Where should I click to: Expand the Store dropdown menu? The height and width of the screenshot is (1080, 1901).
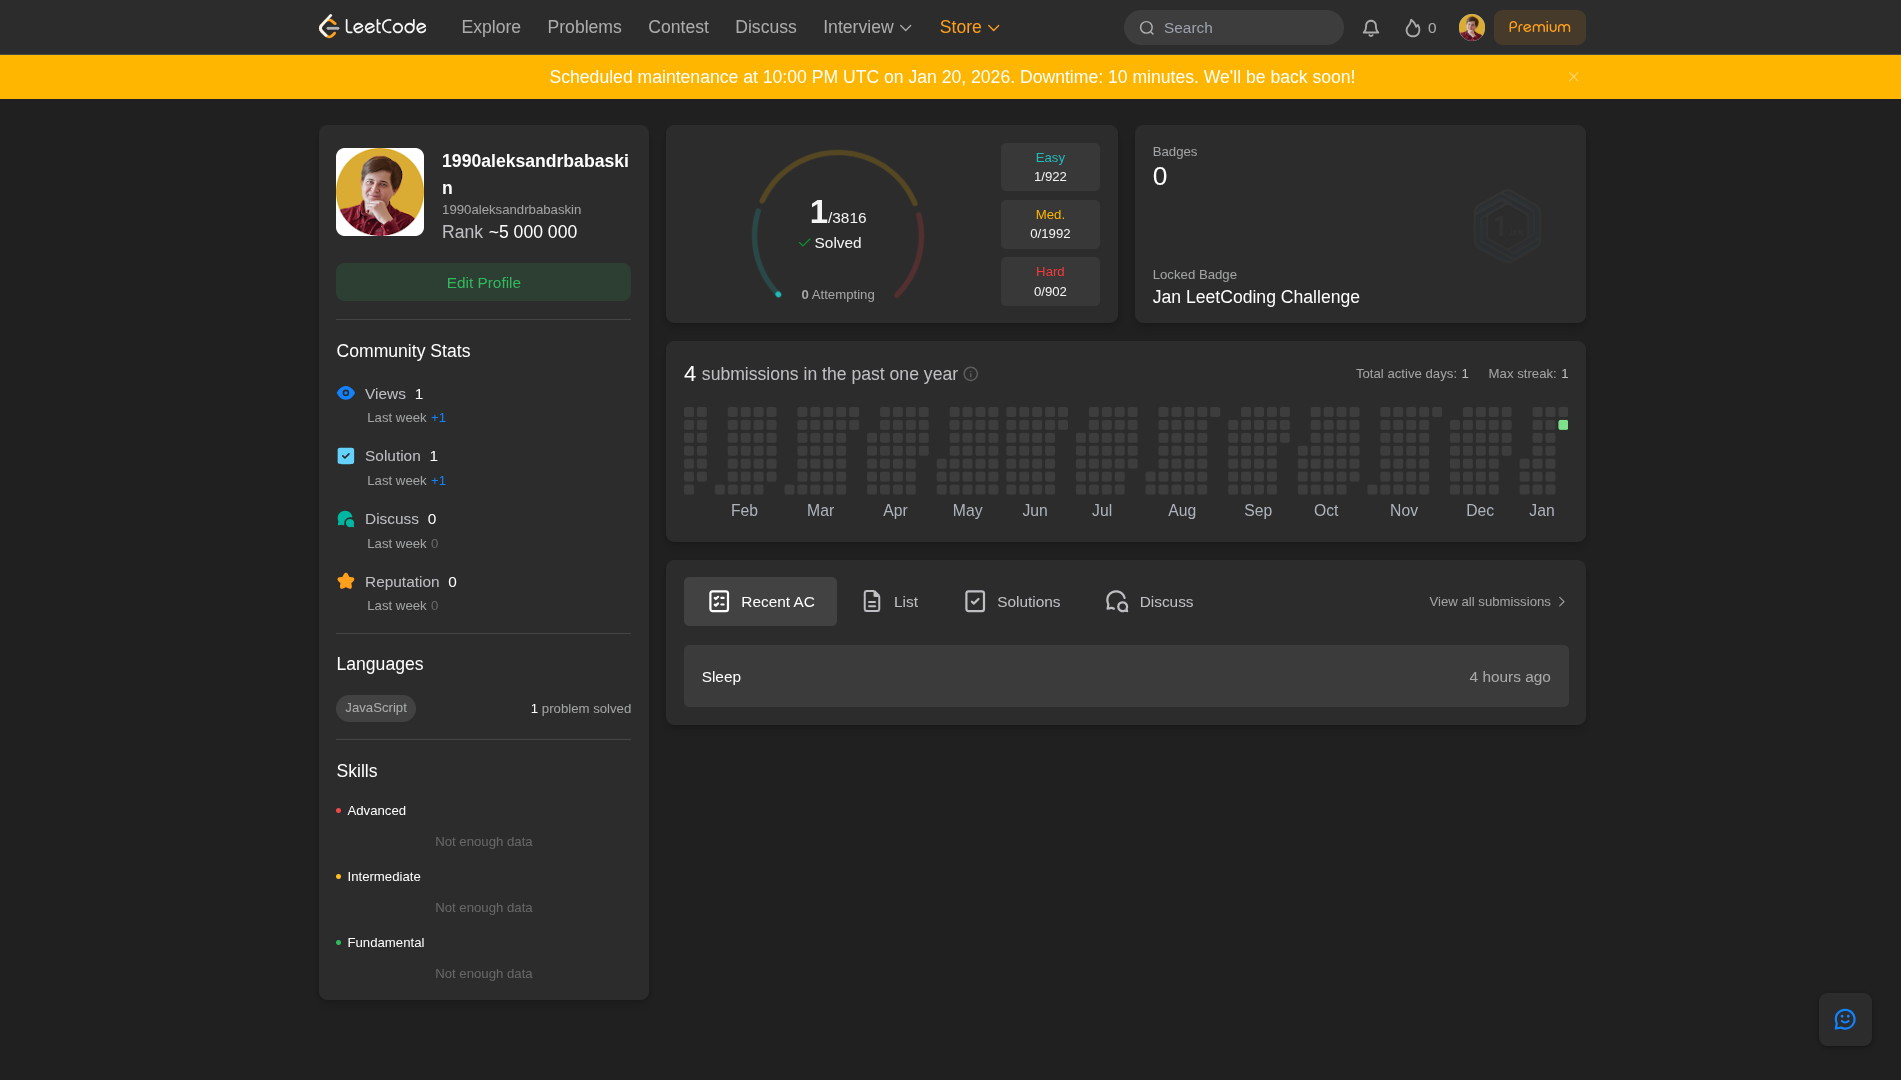point(969,27)
